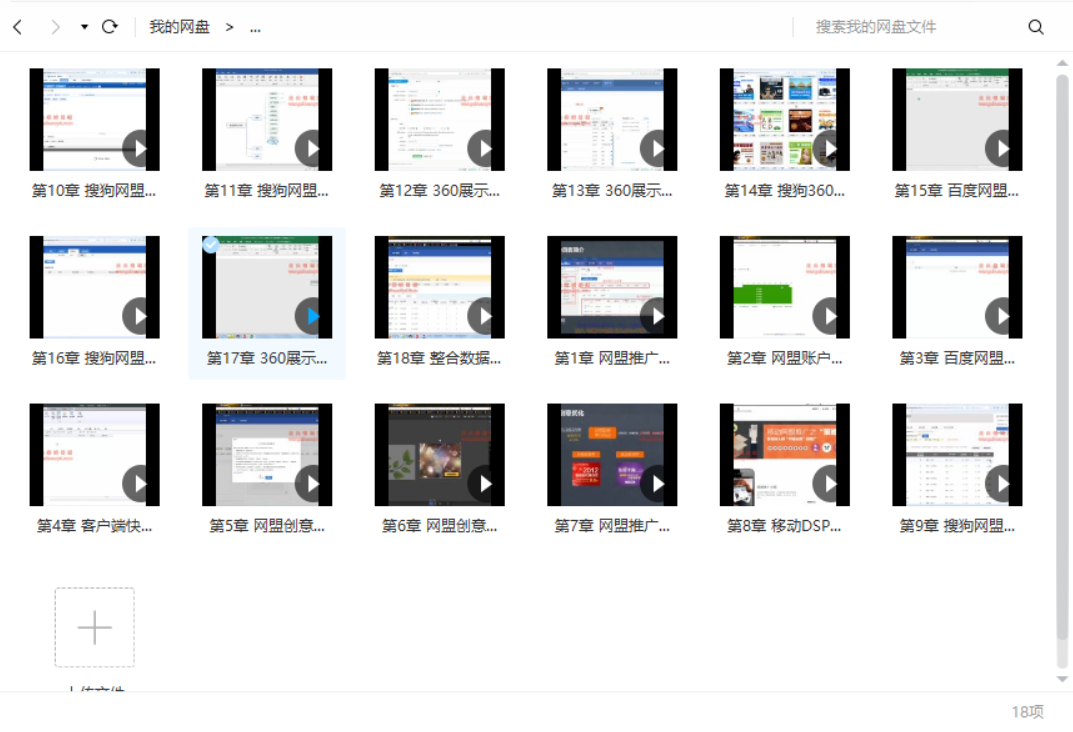Screen dimensions: 1073x732
Task: Play the 第6章 网盟创意 video
Action: (x=484, y=483)
